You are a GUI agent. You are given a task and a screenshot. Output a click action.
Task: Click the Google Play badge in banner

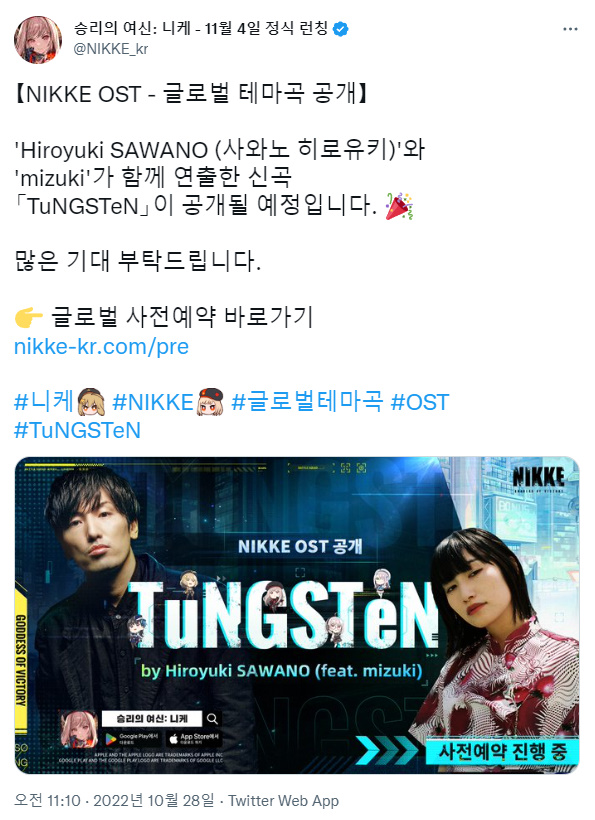[x=132, y=738]
